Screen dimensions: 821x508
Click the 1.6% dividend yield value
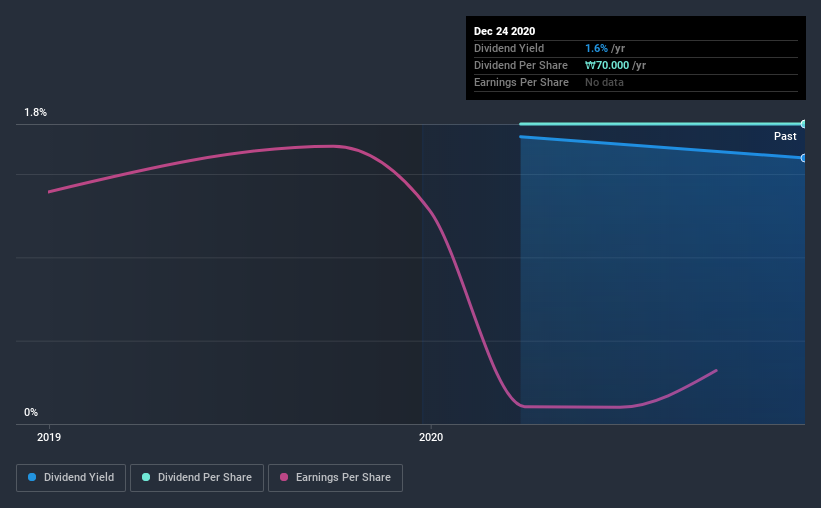point(596,48)
